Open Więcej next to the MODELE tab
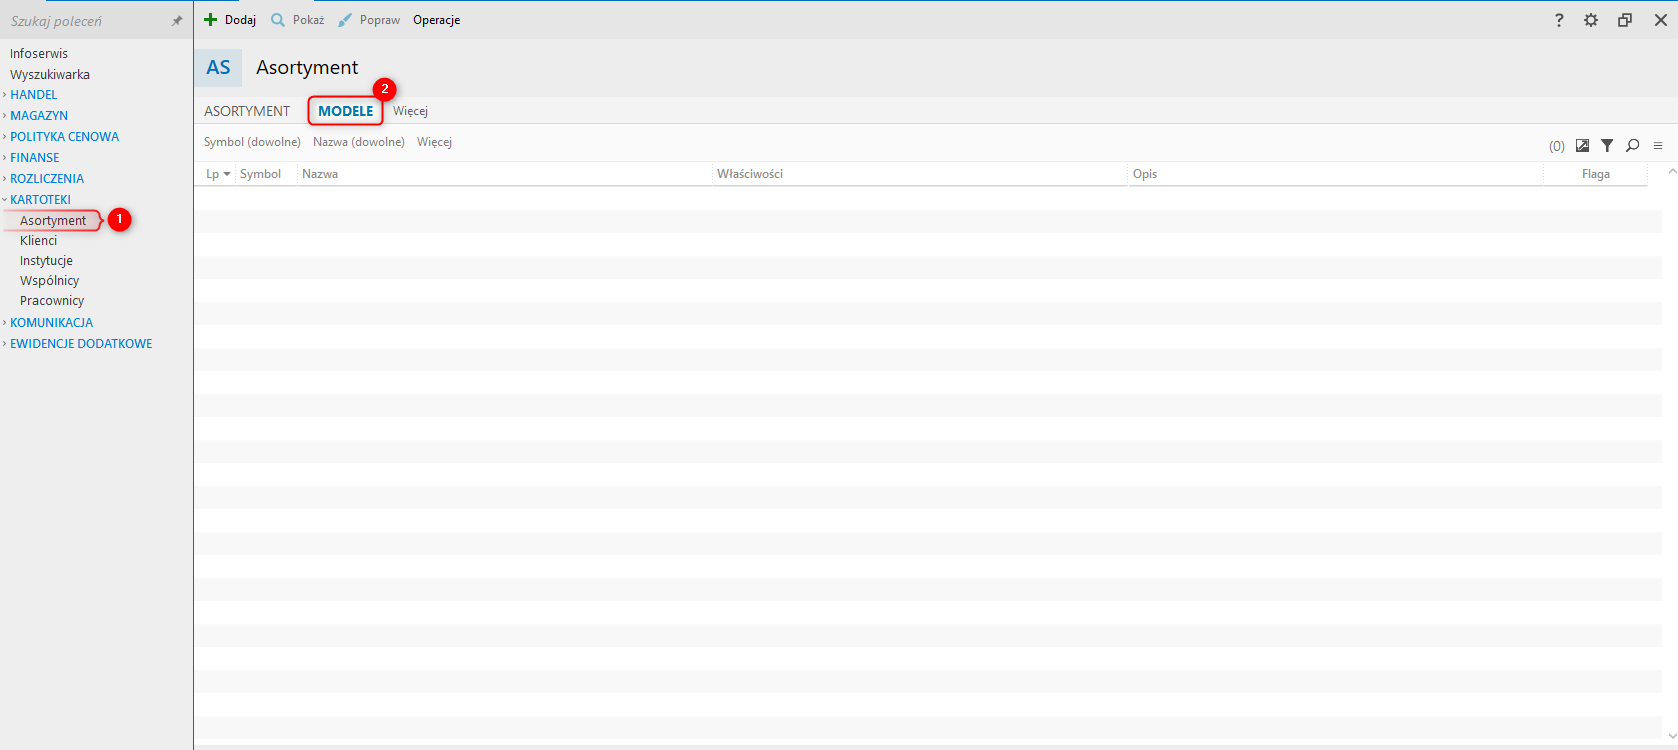This screenshot has height=750, width=1678. pyautogui.click(x=410, y=111)
